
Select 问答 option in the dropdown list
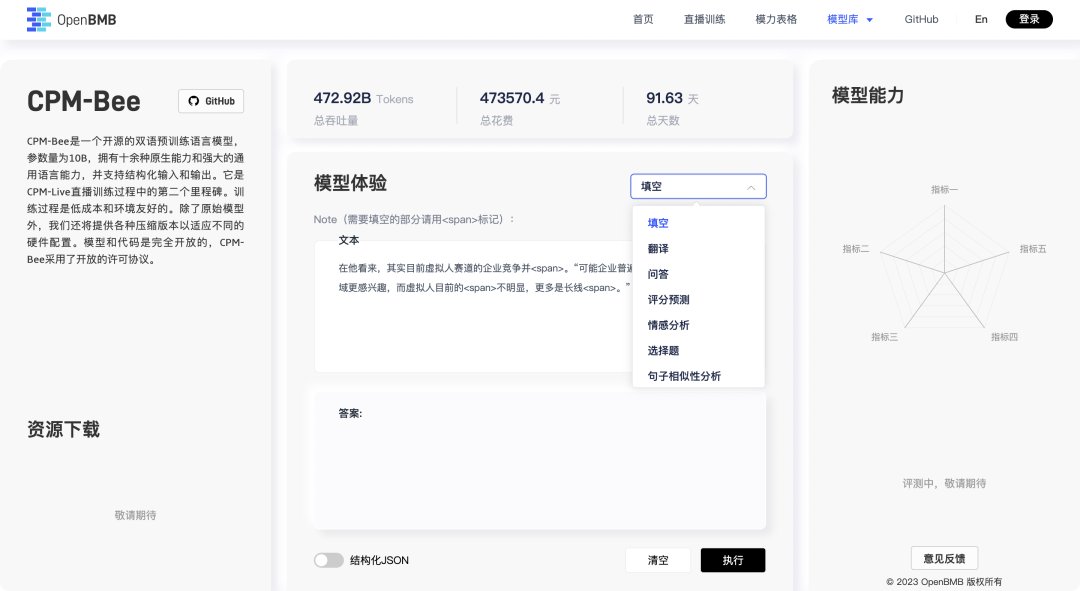(698, 274)
